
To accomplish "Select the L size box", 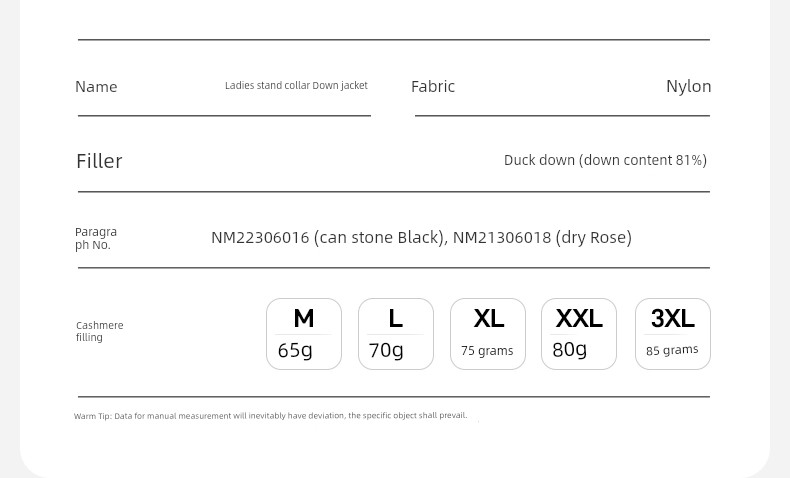I will (x=396, y=334).
